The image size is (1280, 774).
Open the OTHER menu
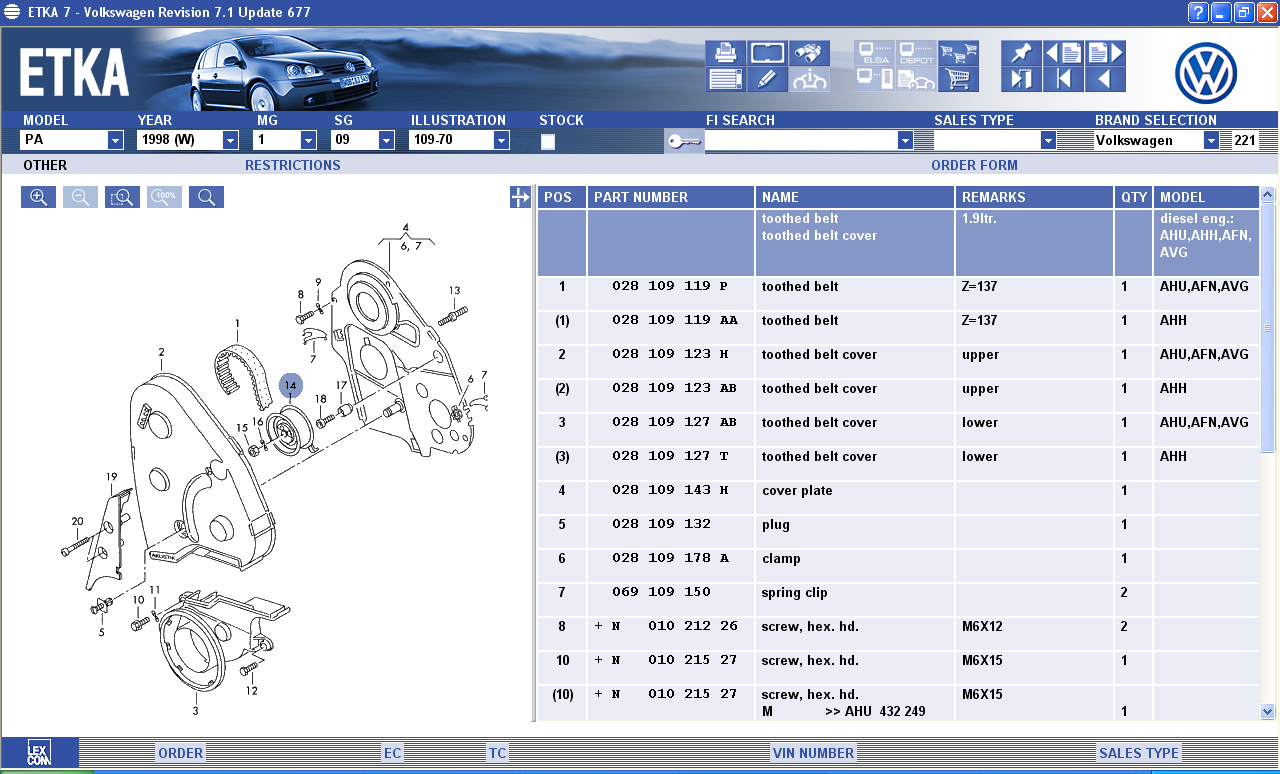[45, 165]
